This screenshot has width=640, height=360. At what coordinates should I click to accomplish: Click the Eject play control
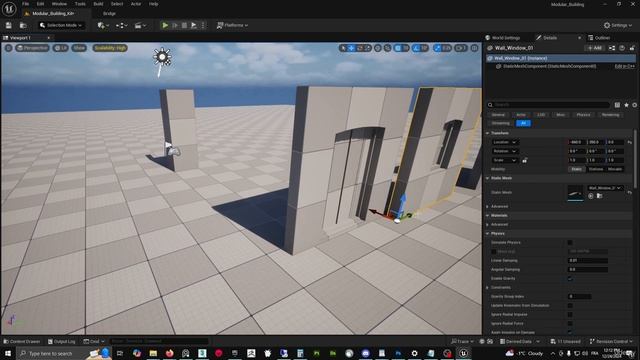[193, 25]
